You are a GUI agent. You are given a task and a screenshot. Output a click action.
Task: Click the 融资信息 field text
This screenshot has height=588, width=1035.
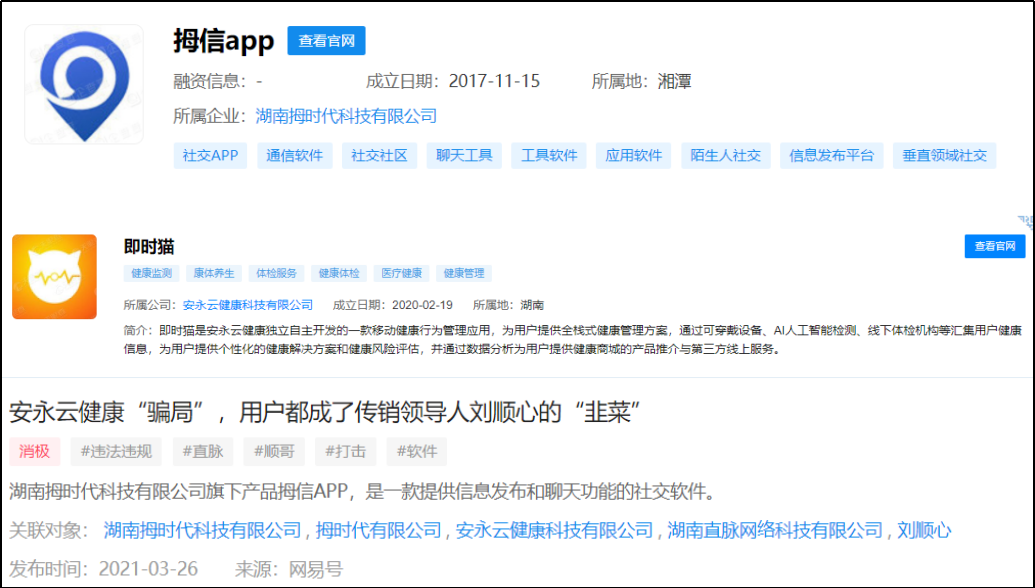[x=218, y=82]
